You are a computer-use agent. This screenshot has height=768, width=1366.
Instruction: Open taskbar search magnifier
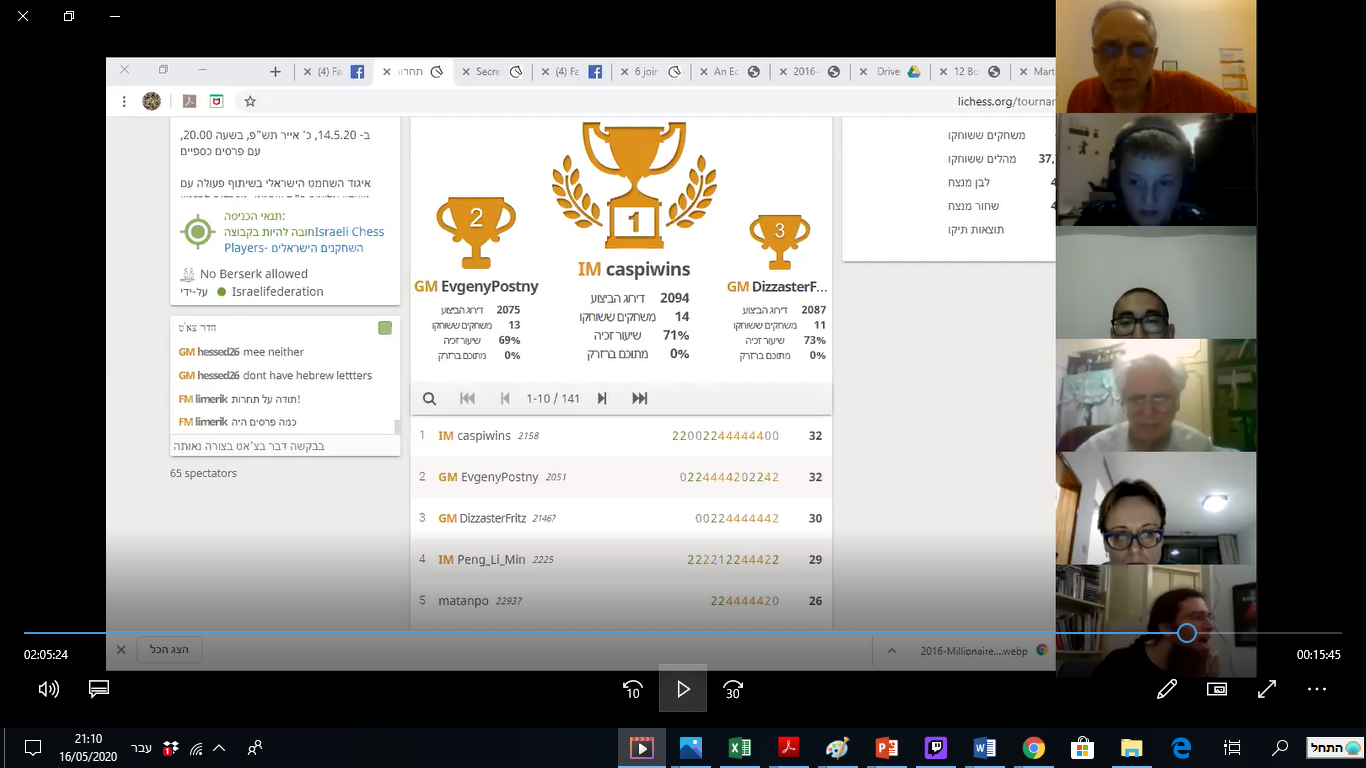coord(1280,748)
